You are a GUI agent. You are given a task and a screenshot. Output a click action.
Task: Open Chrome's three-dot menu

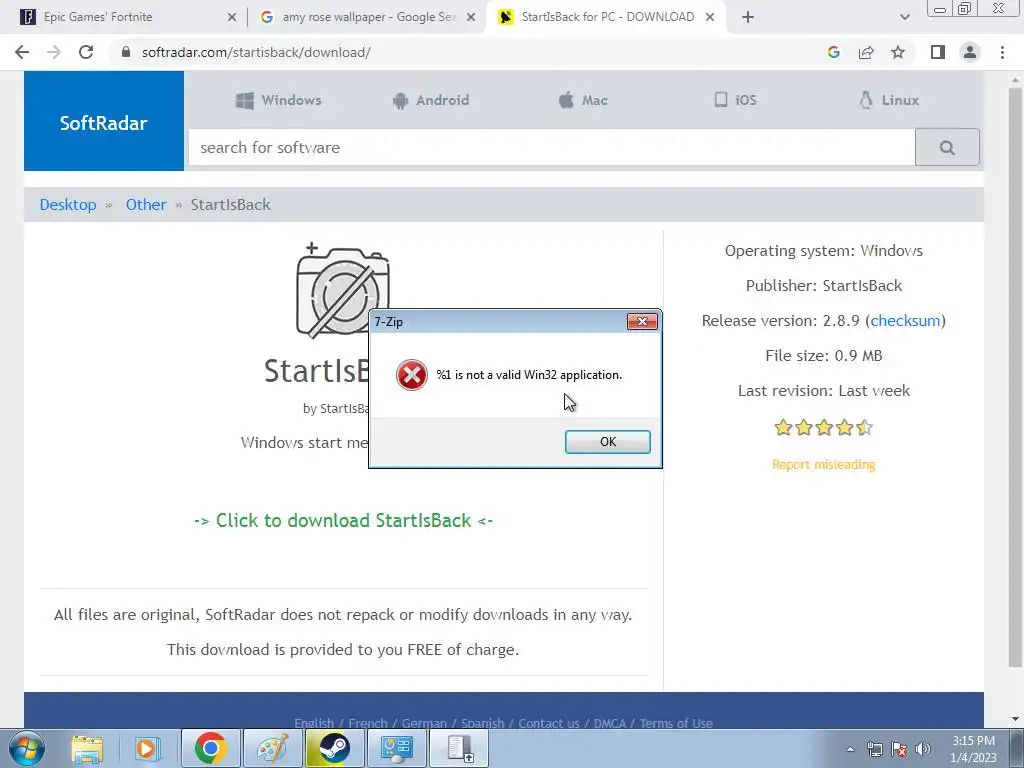pos(1002,52)
